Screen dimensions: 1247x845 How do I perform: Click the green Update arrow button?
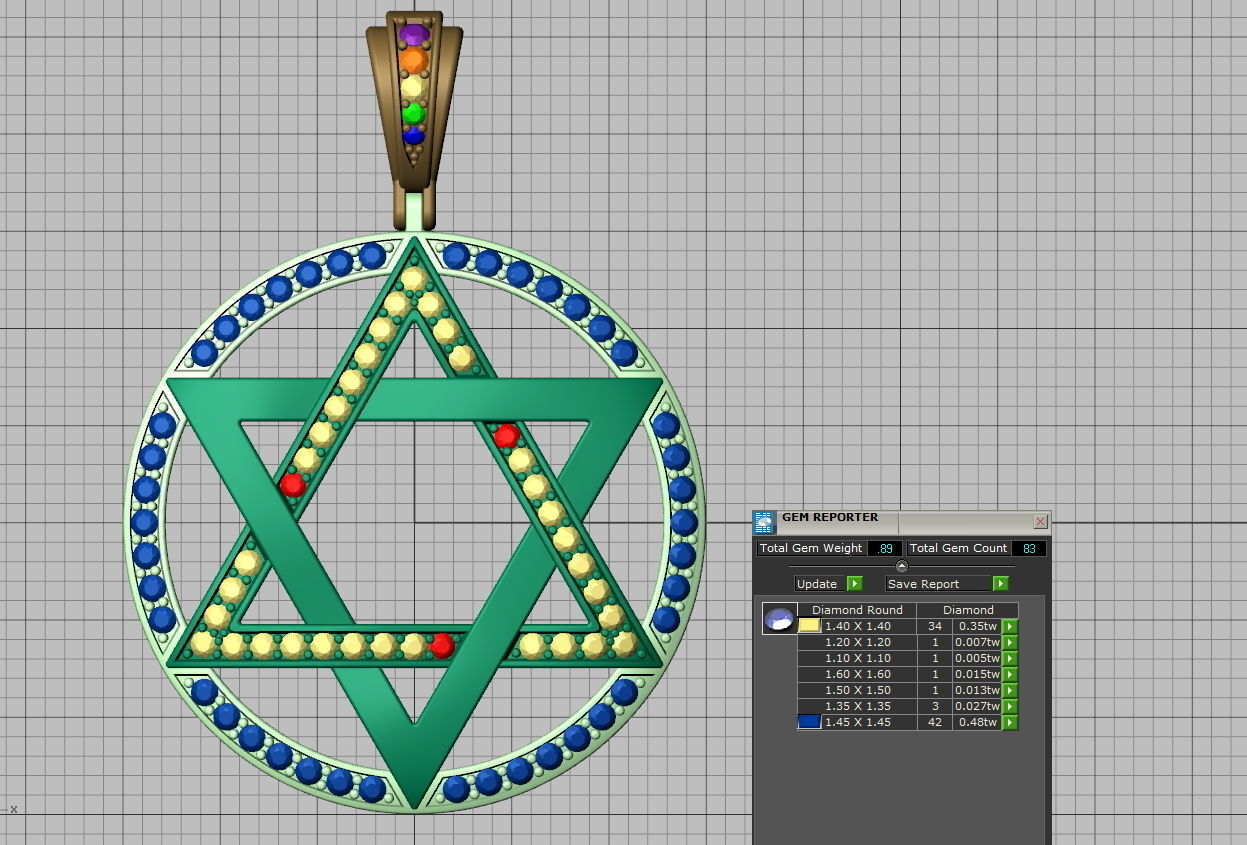[854, 583]
